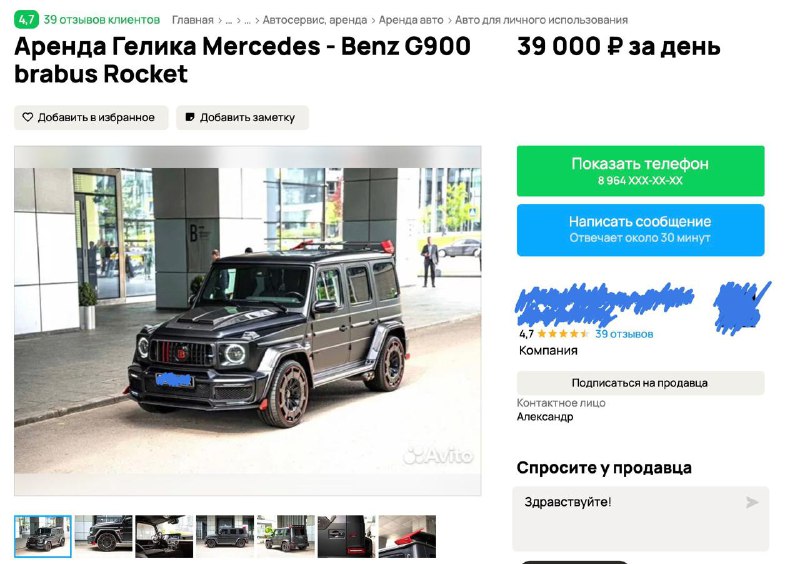The image size is (800, 564).
Task: Subscribe via Подписаться на продавца
Action: (640, 383)
